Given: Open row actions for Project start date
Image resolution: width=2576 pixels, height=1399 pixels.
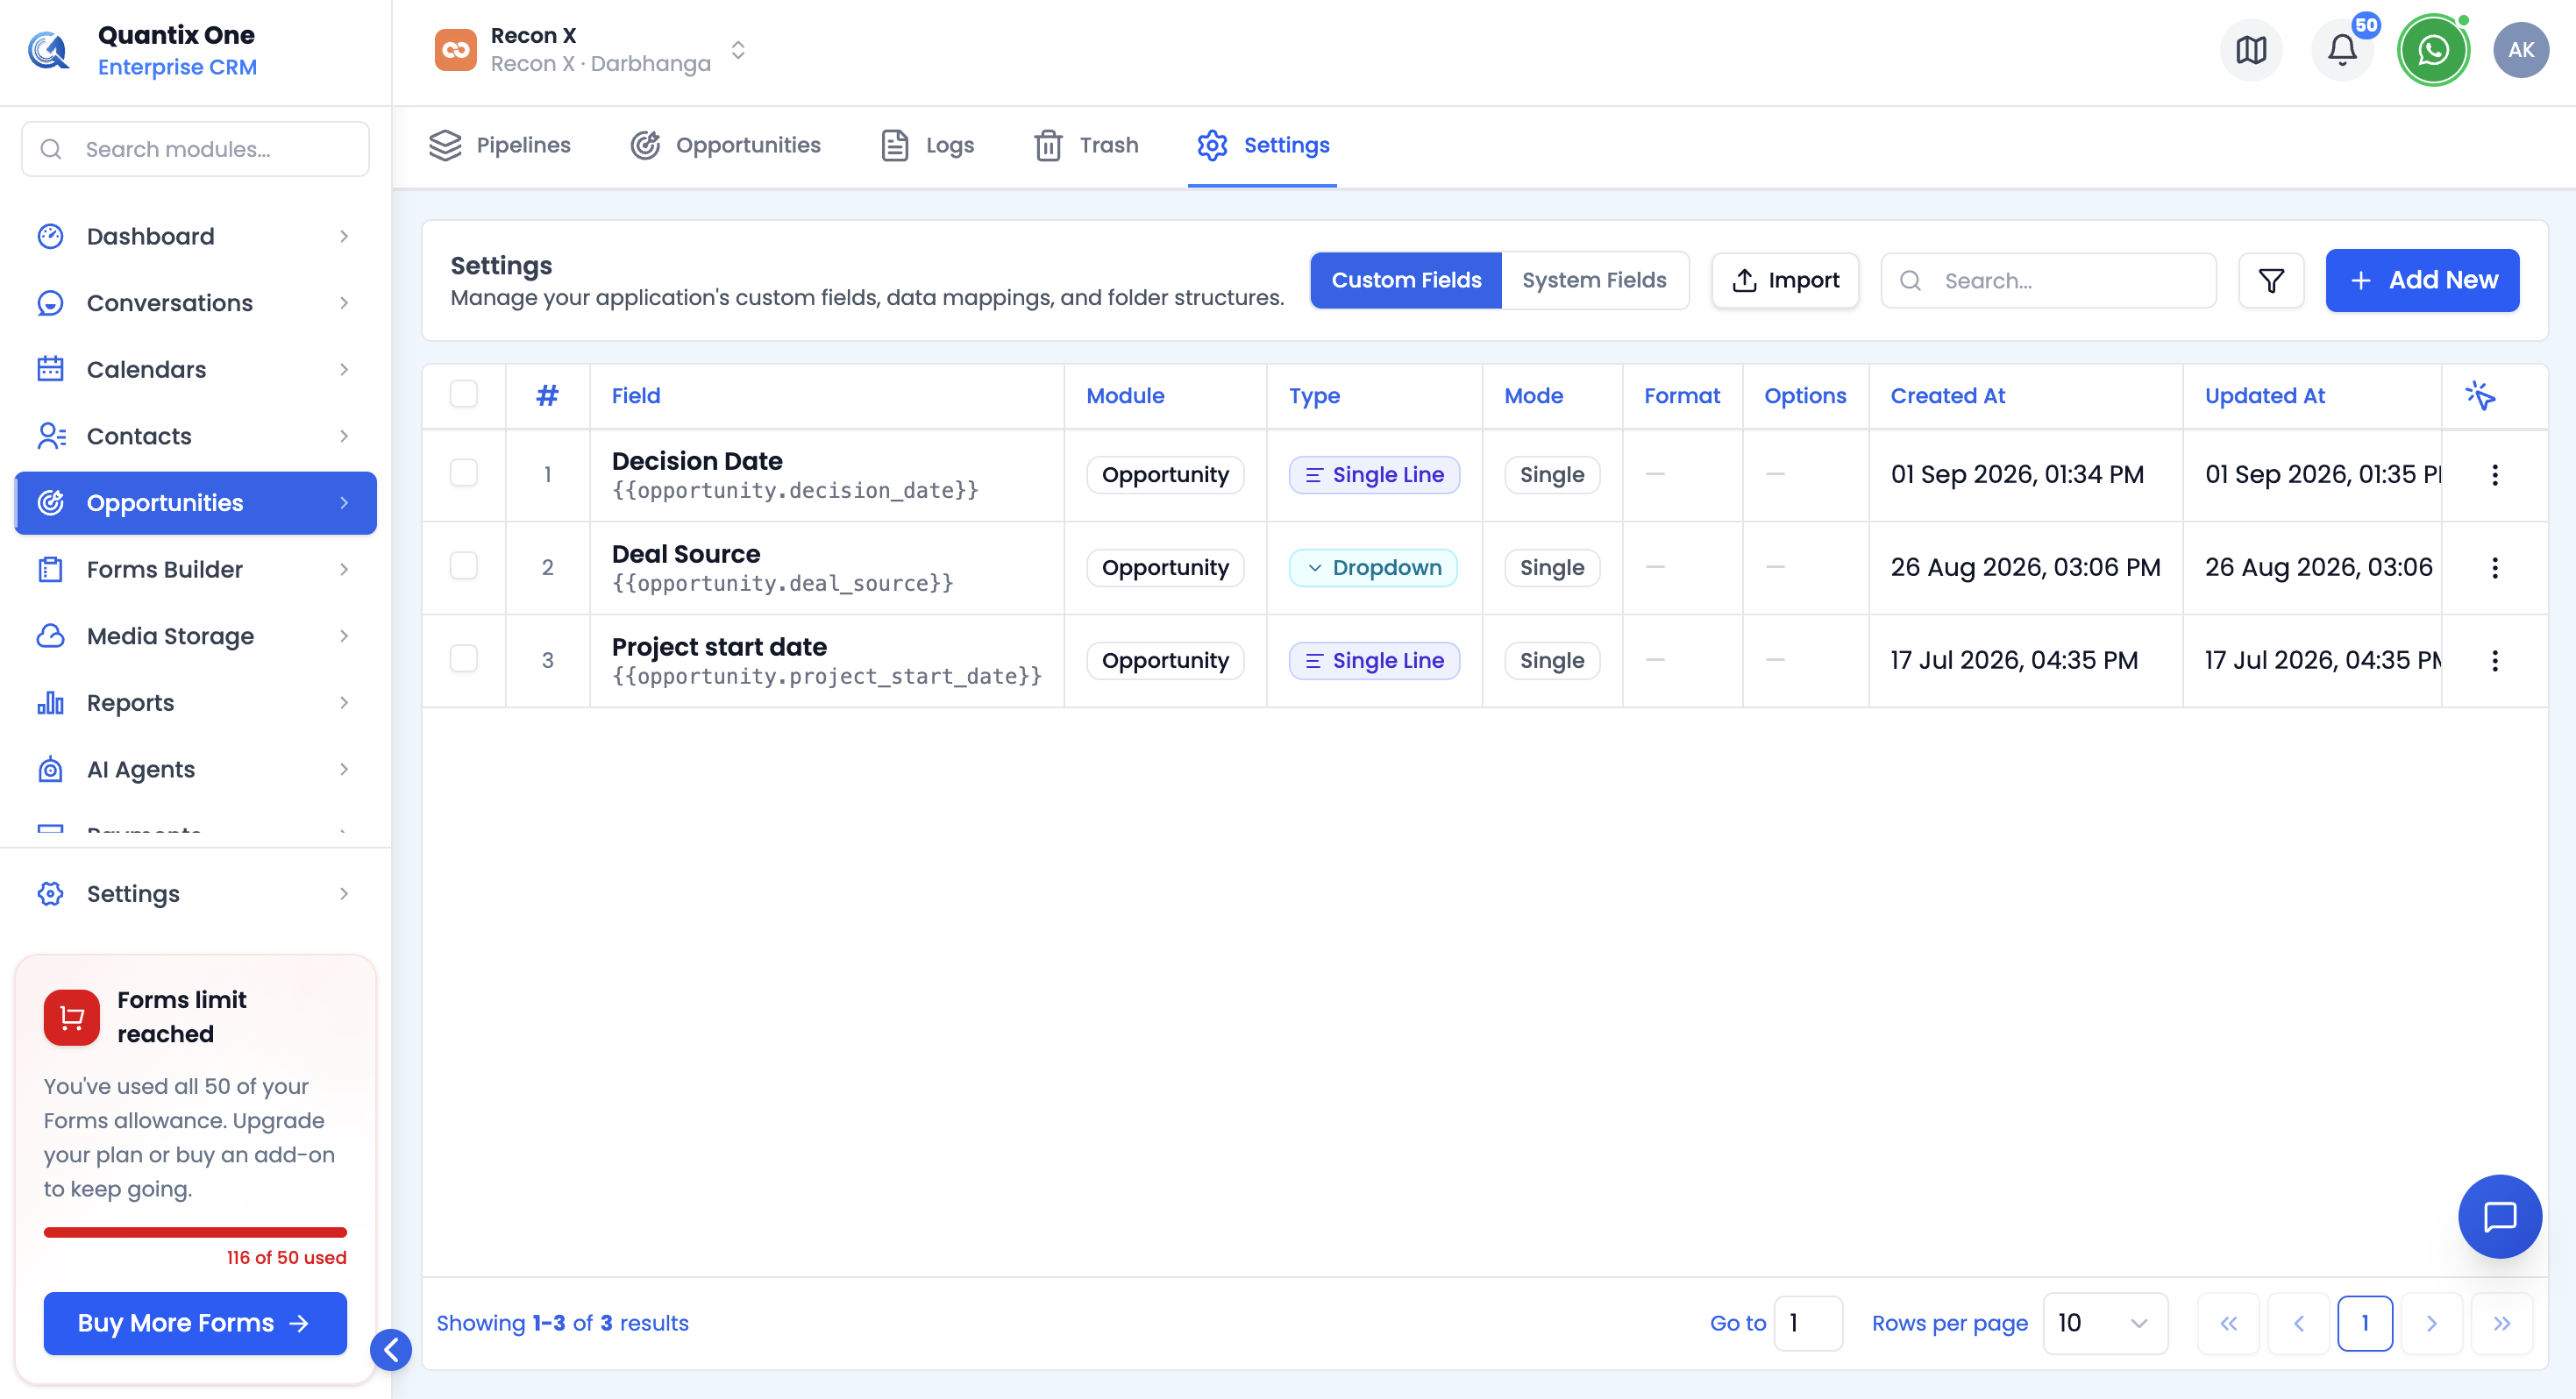Looking at the screenshot, I should tap(2494, 661).
